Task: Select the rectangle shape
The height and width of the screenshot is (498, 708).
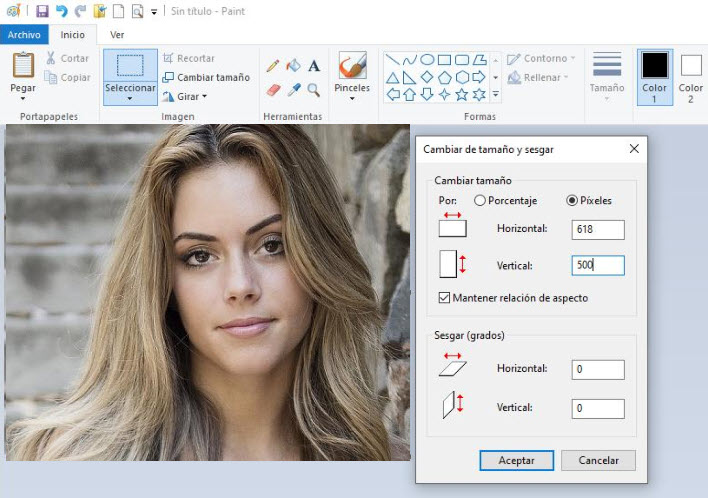Action: 444,60
